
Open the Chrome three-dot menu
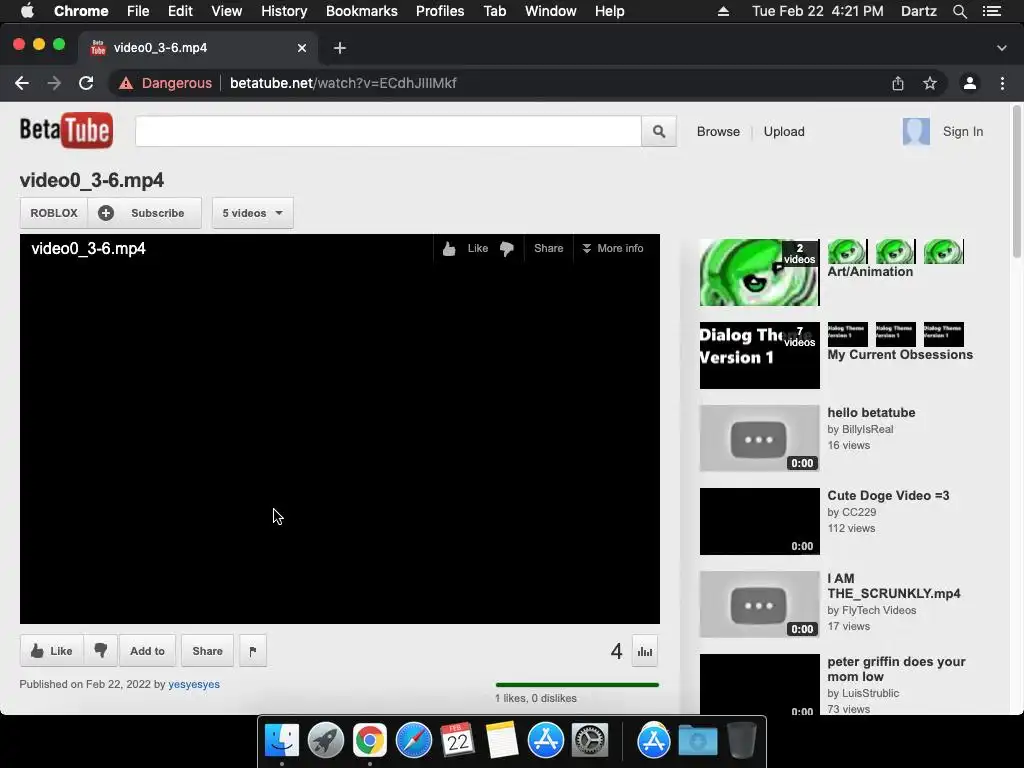pyautogui.click(x=1002, y=83)
